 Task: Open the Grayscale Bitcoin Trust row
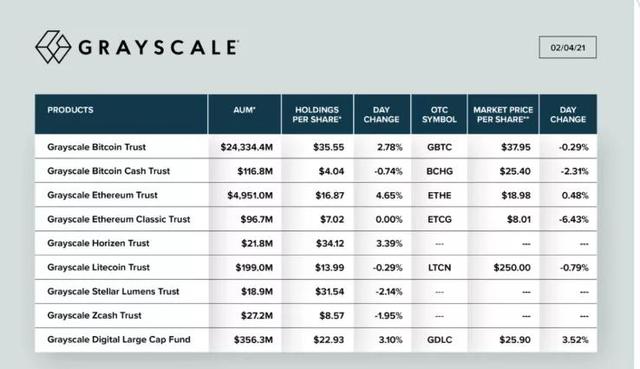316,147
